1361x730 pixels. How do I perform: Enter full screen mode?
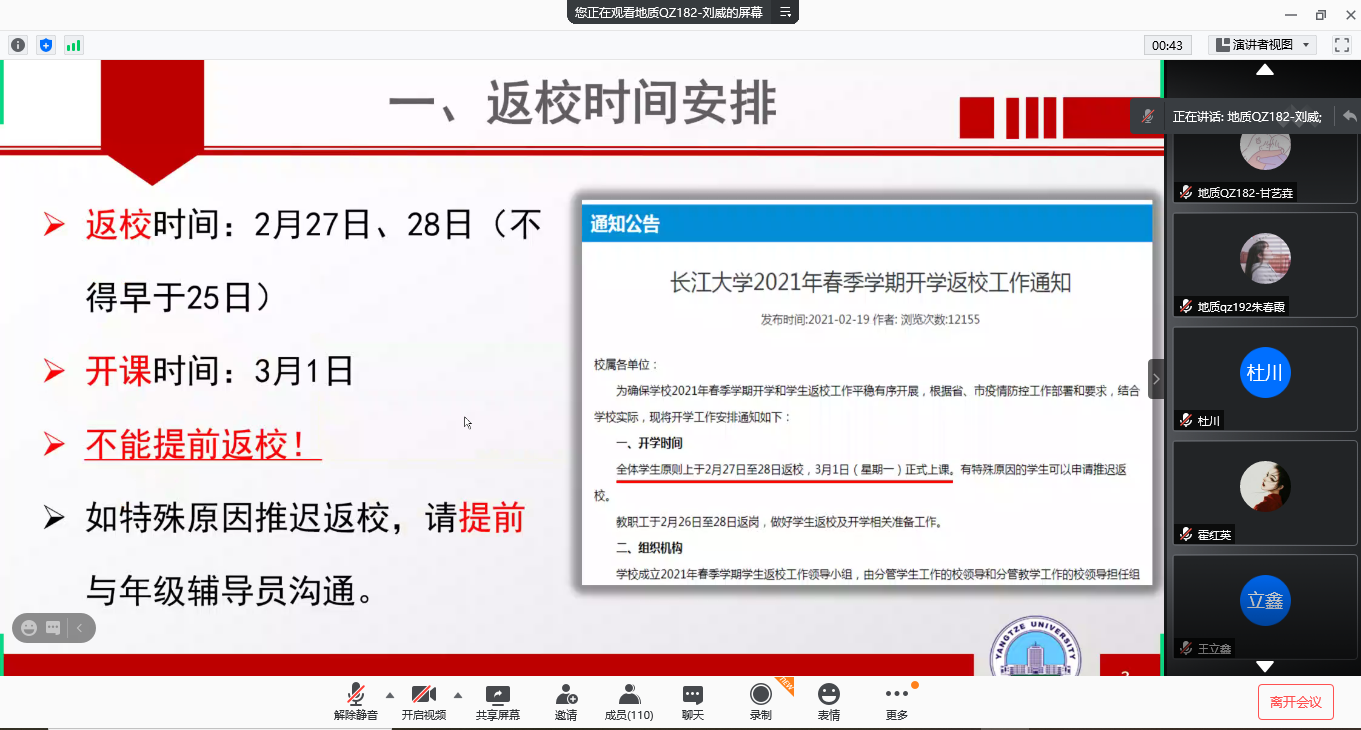1342,45
